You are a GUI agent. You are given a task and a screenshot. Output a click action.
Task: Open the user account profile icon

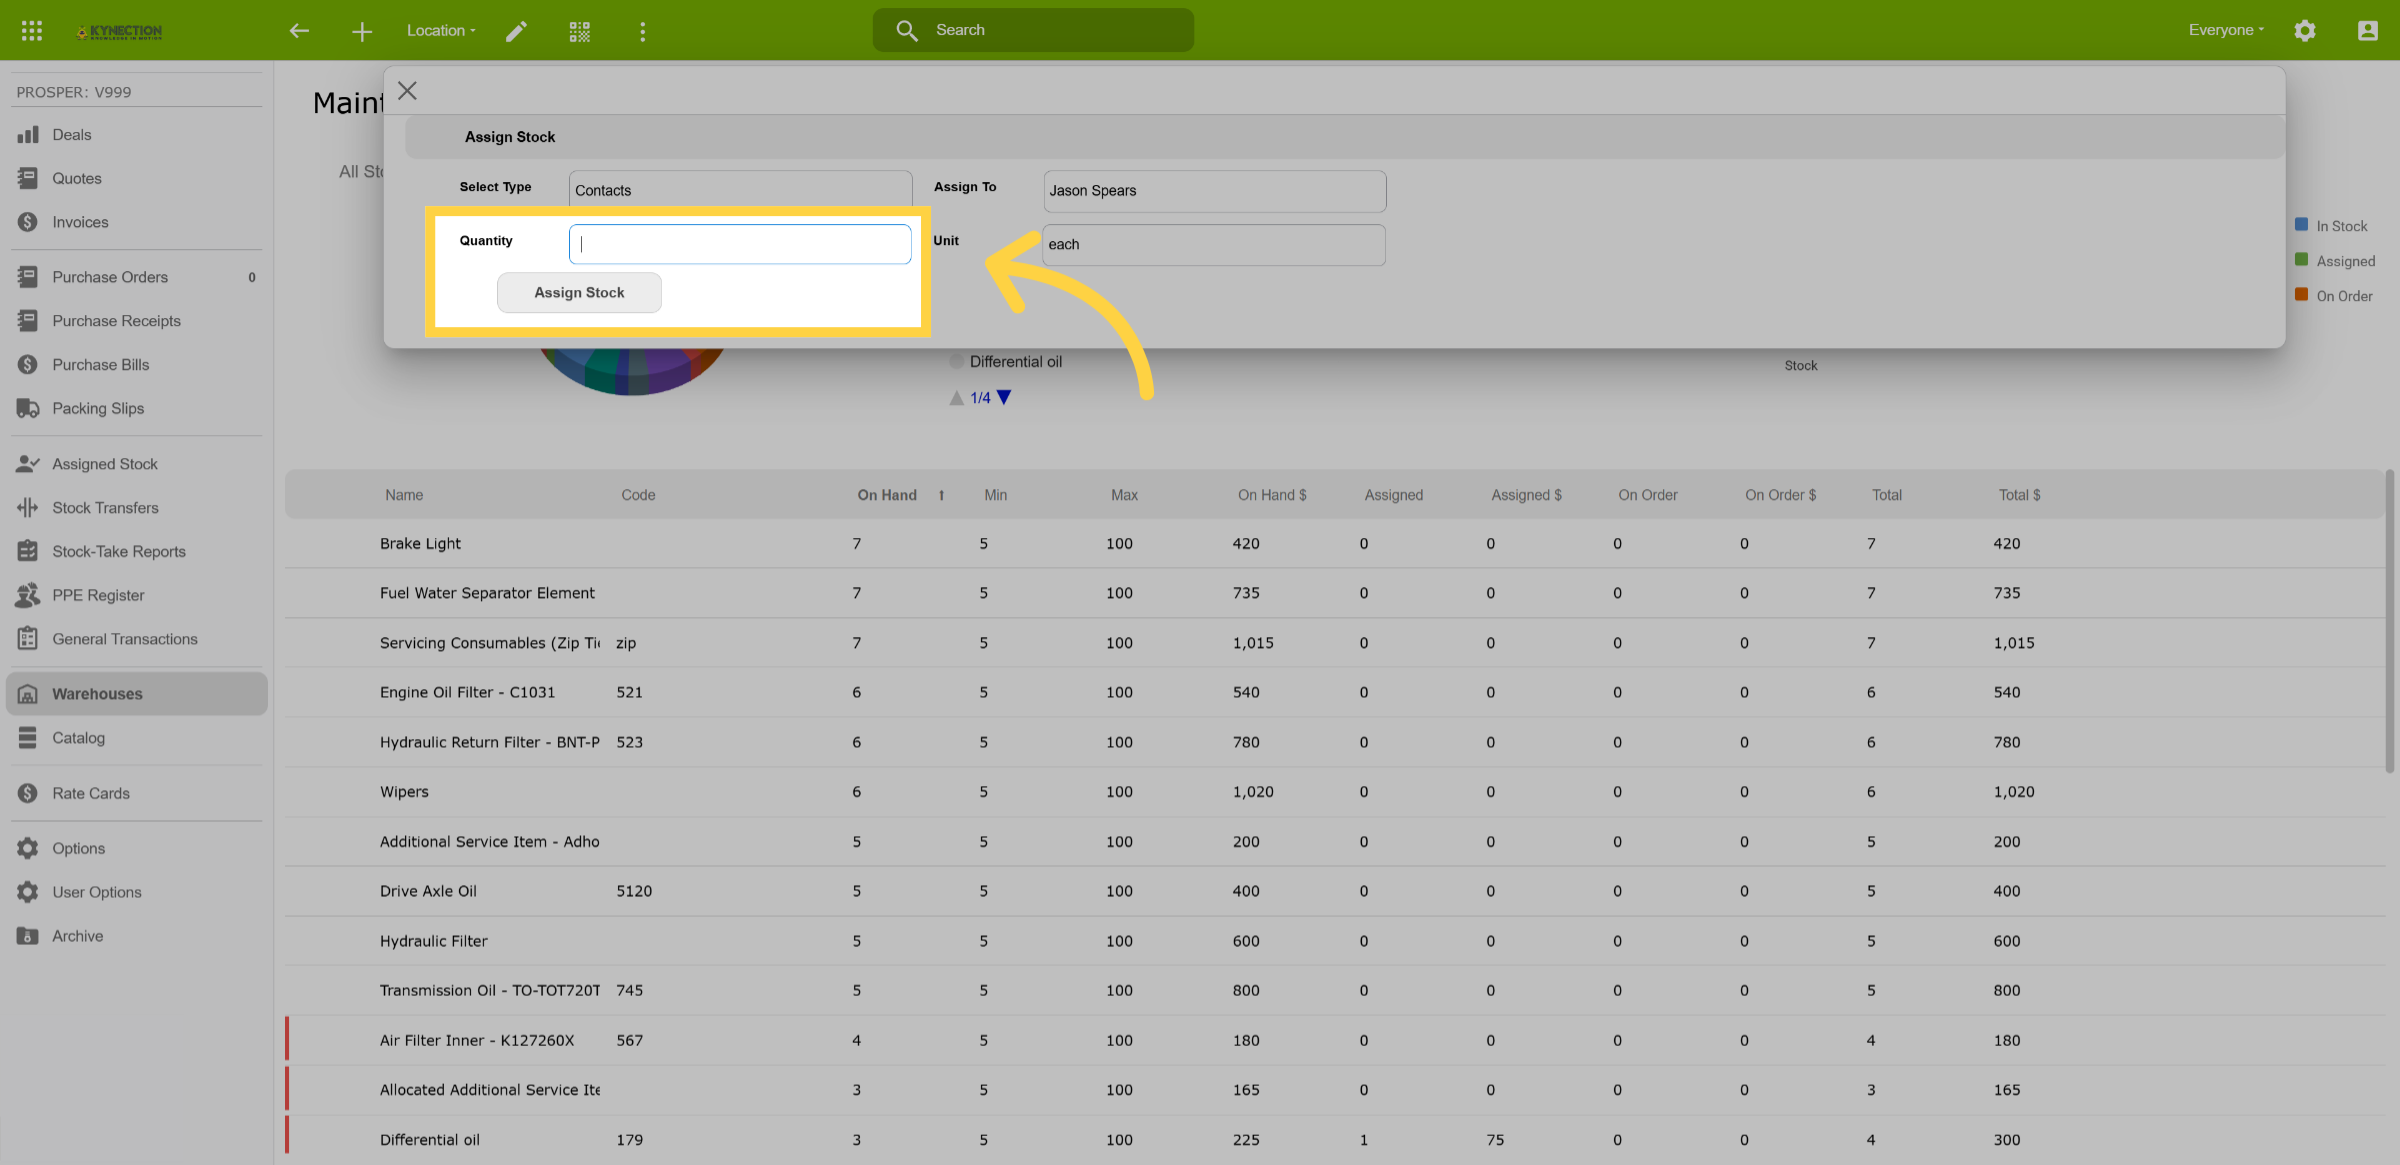pos(2368,31)
